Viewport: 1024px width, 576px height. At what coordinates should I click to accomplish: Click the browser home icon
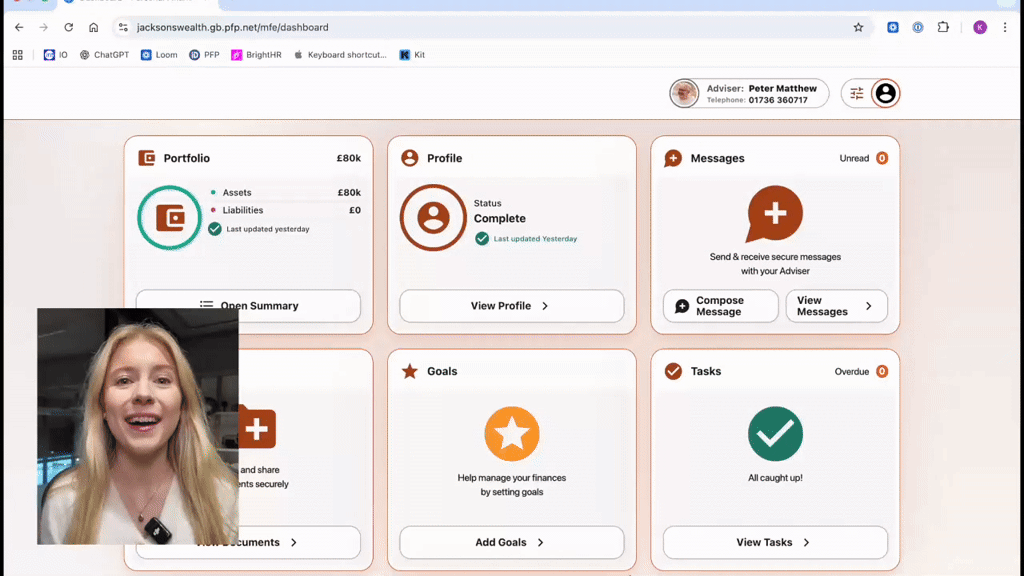point(93,27)
